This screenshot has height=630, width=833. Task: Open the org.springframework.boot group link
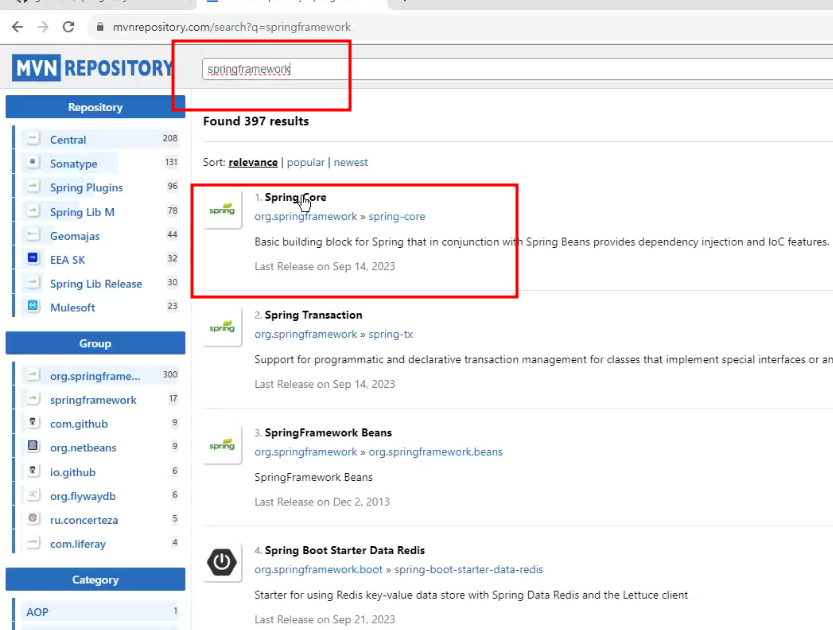[x=318, y=569]
